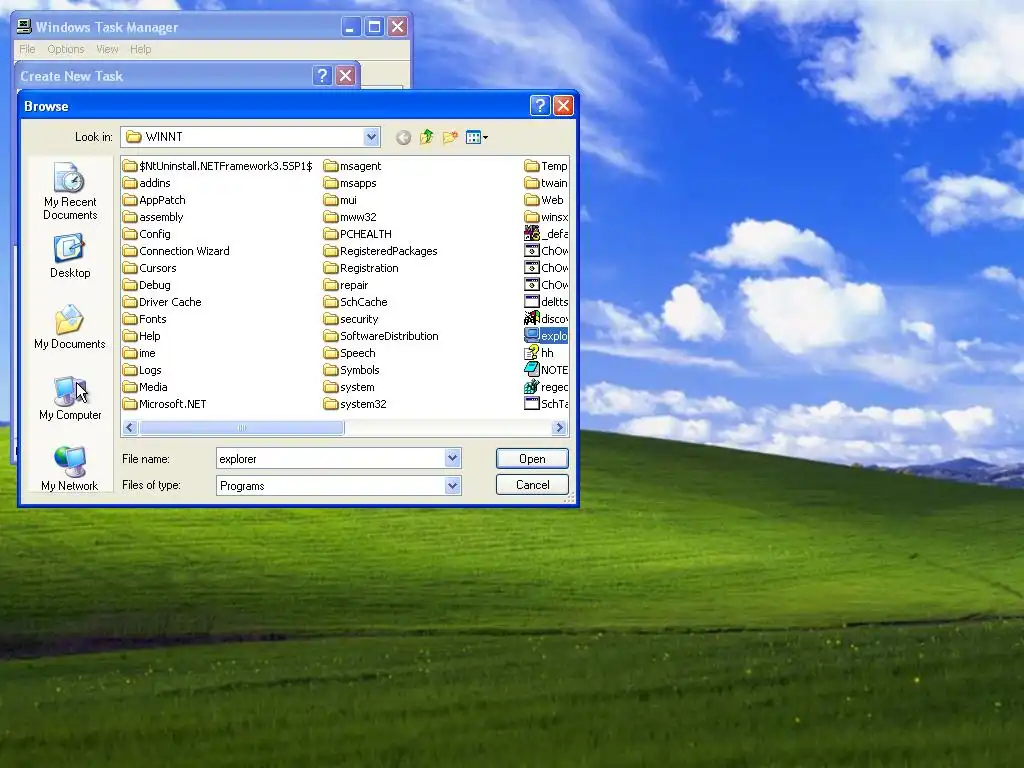Click the File name input field
Screen dimensions: 1024x768
(330, 458)
